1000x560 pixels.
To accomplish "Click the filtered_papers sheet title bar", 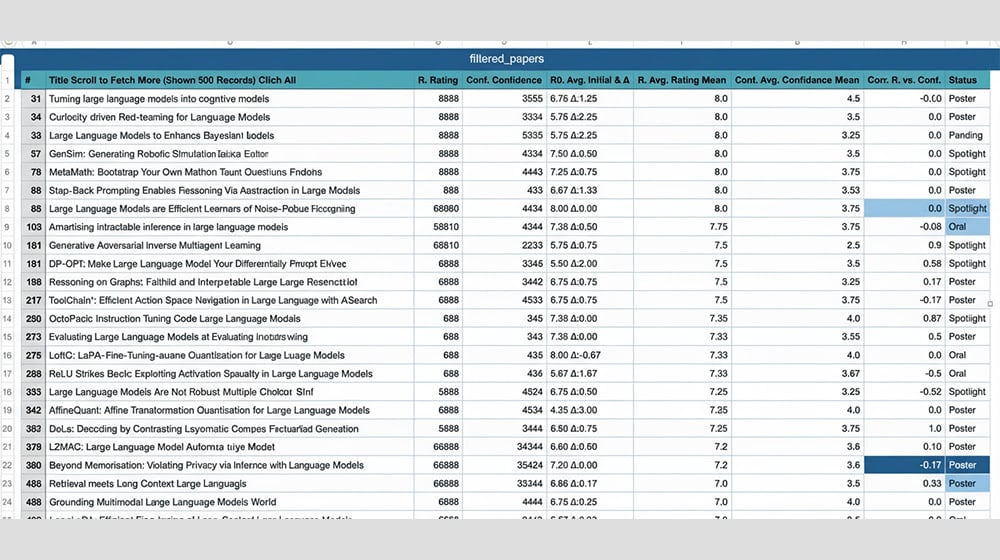I will pos(506,59).
